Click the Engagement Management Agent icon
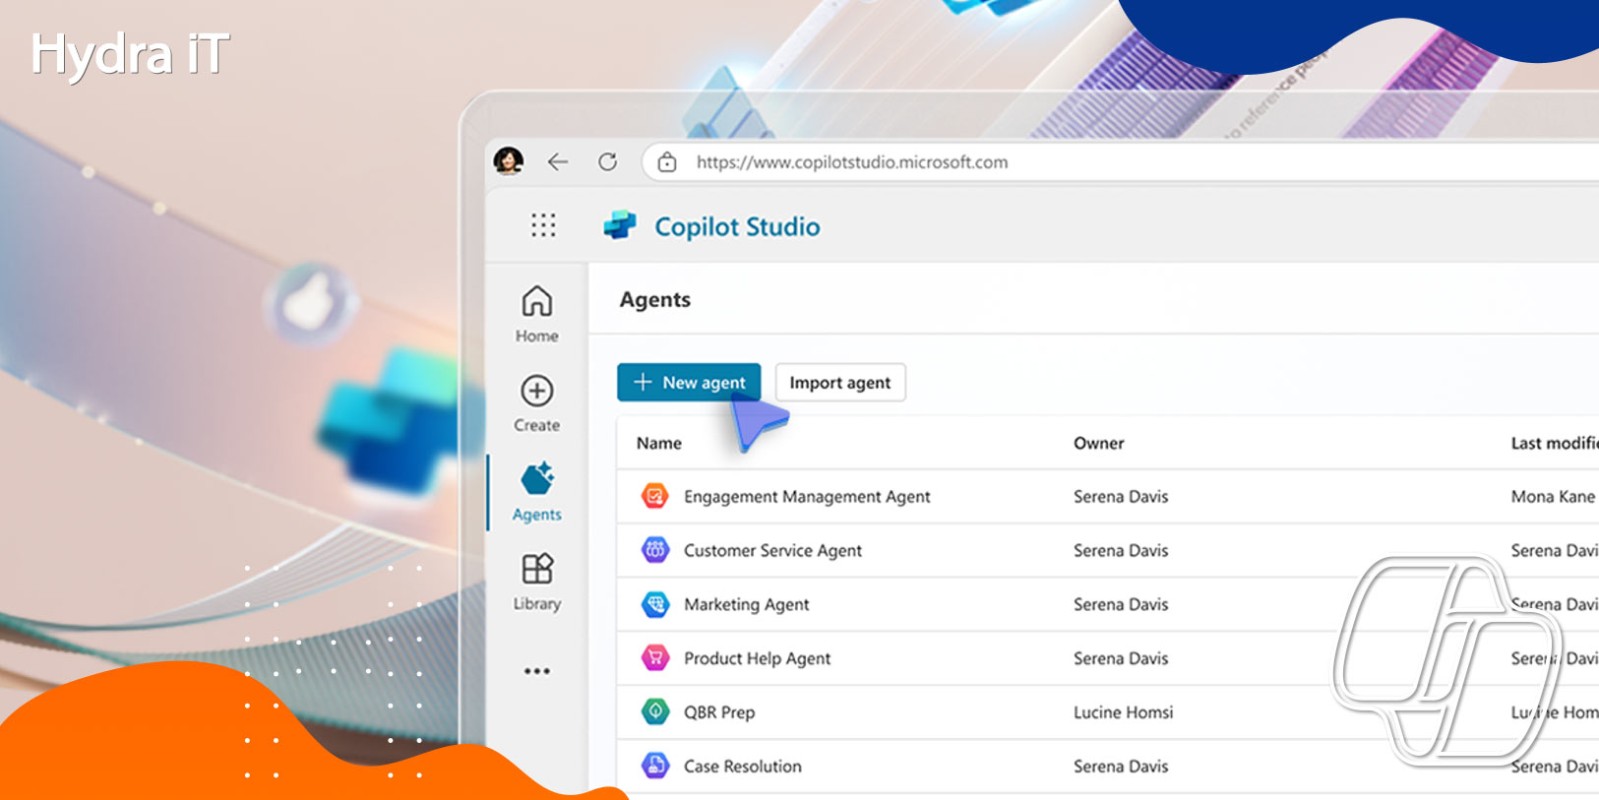This screenshot has height=800, width=1599. click(x=655, y=495)
